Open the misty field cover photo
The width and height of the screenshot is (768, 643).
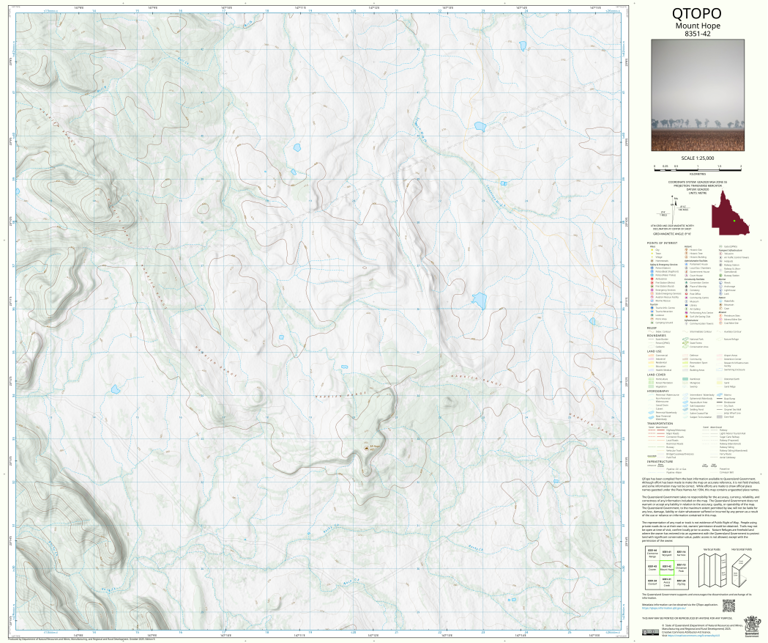point(697,95)
